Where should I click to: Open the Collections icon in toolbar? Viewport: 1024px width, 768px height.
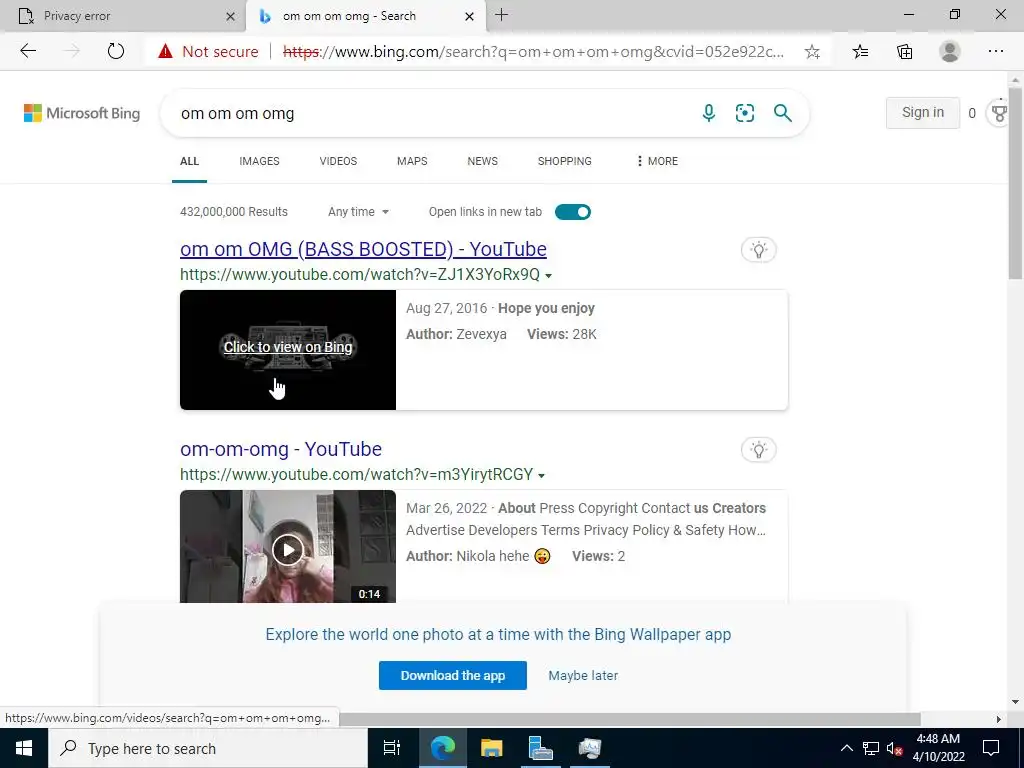[904, 52]
